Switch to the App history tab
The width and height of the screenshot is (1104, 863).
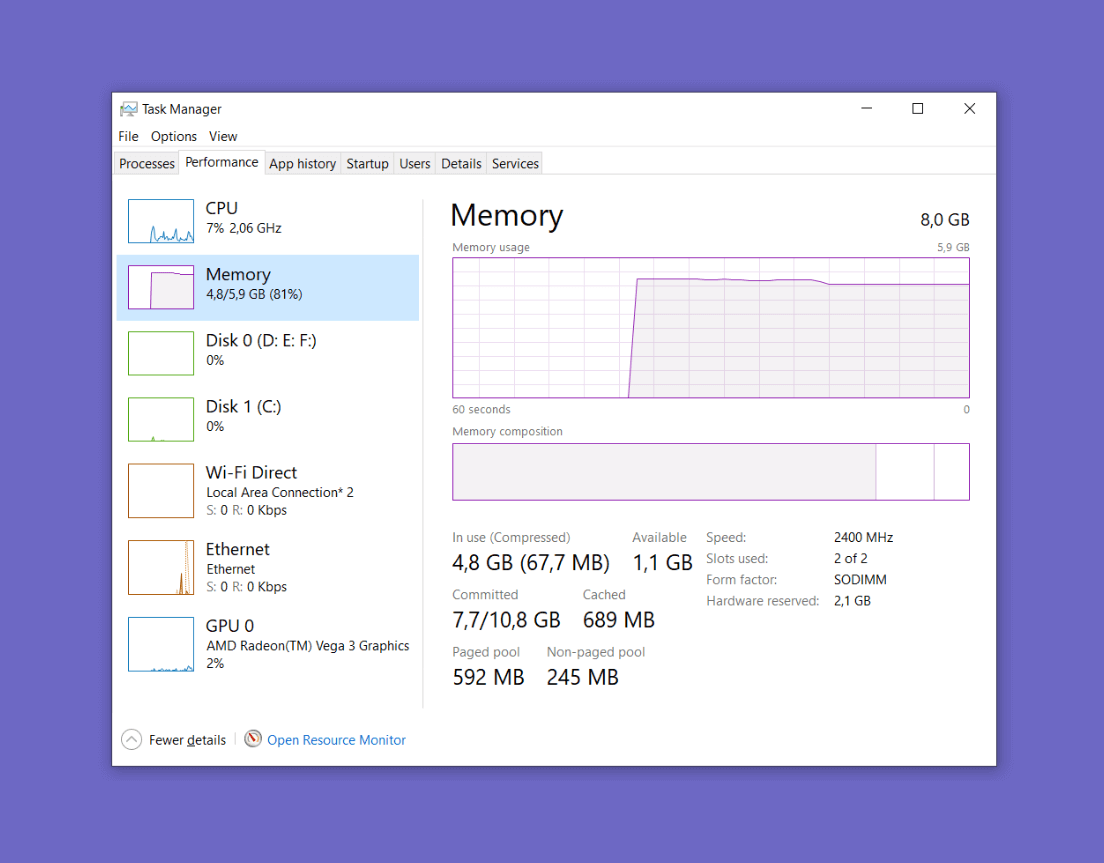(303, 163)
